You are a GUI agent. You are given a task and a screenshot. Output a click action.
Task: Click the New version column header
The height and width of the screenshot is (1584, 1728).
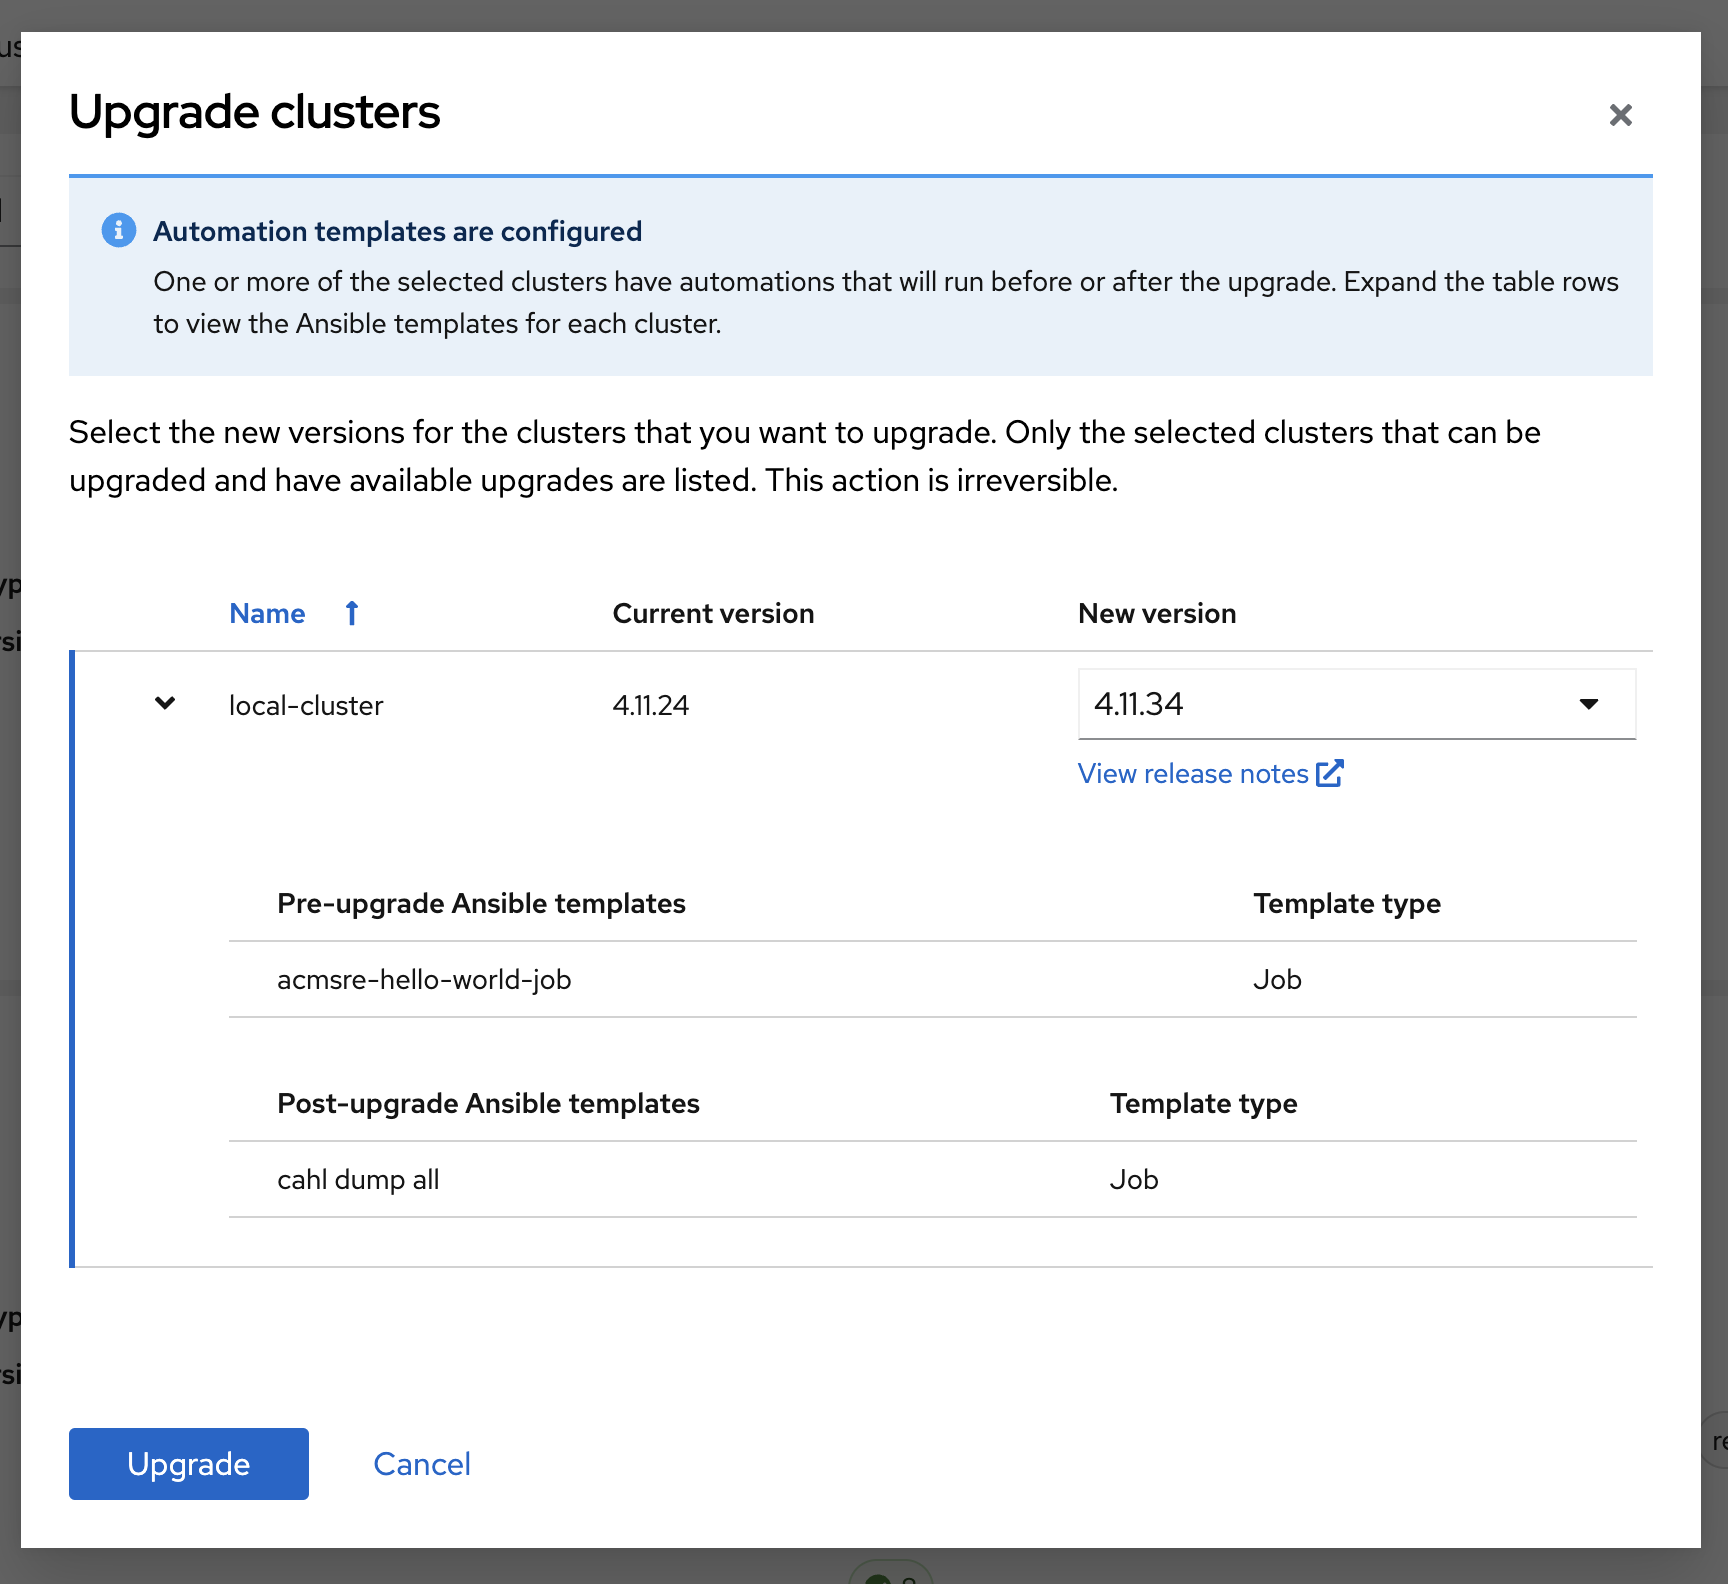(x=1157, y=613)
